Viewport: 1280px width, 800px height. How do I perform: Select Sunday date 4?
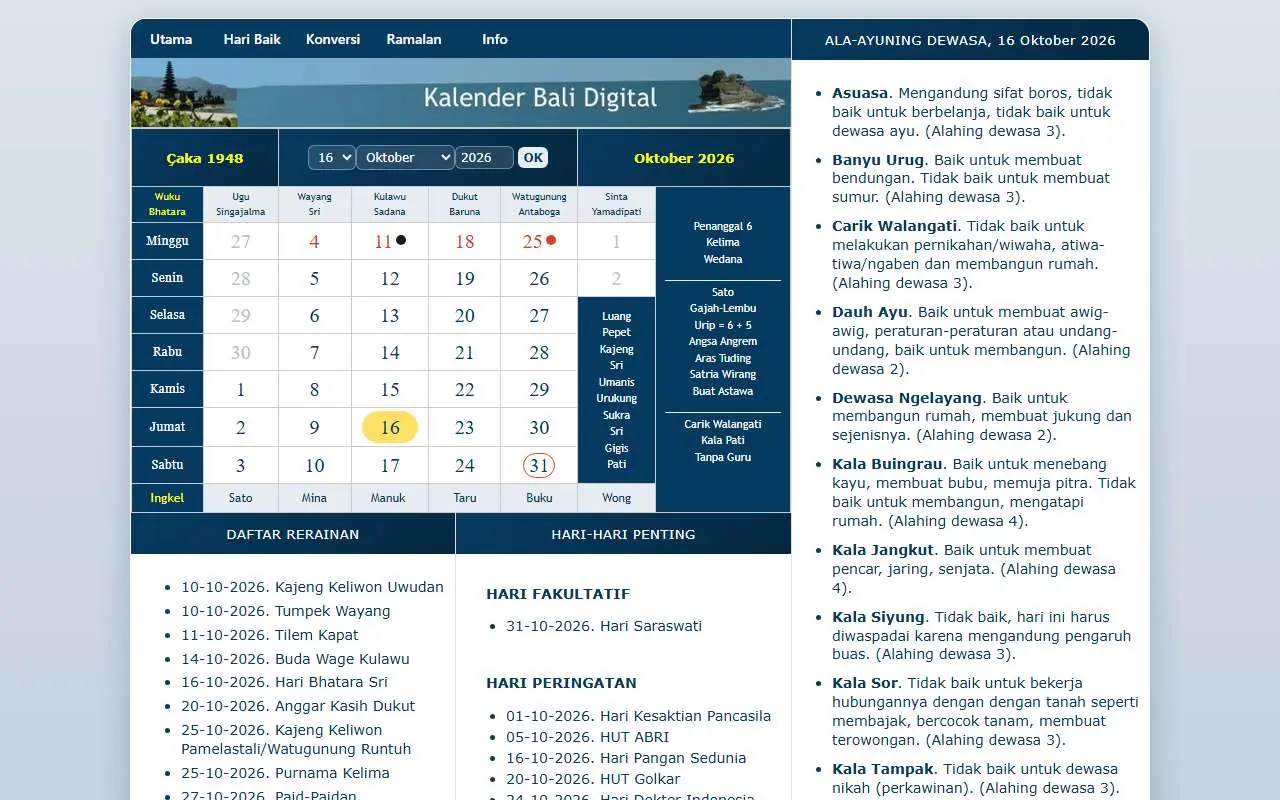tap(314, 241)
